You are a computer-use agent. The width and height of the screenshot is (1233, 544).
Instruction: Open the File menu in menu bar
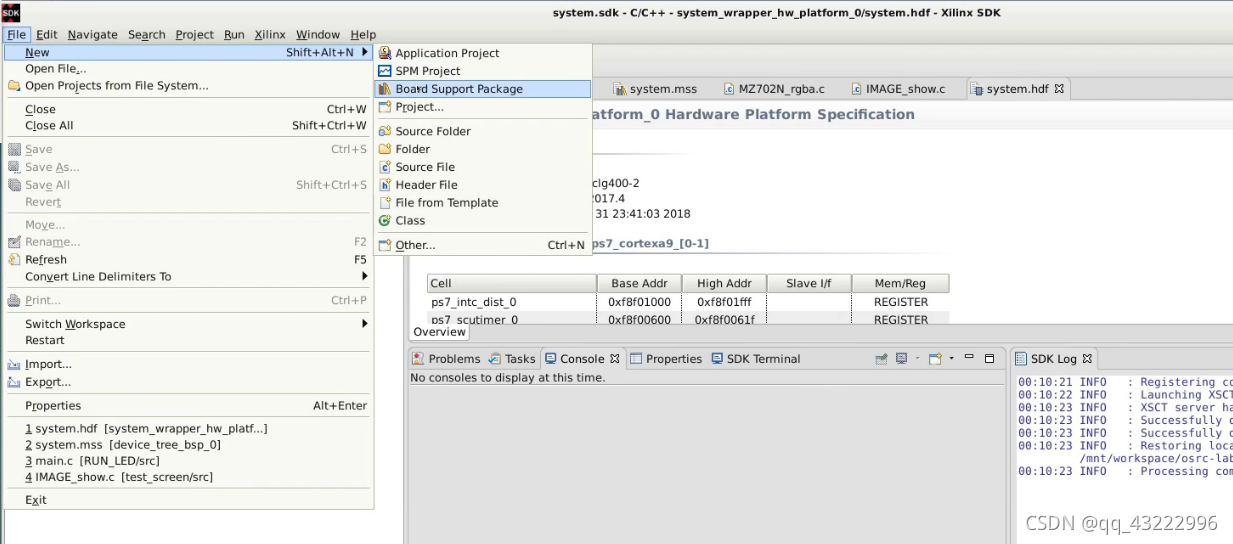(x=16, y=34)
